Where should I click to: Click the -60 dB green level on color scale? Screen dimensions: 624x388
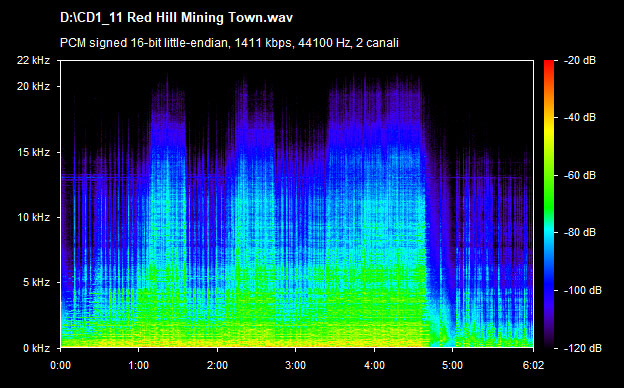pyautogui.click(x=549, y=175)
